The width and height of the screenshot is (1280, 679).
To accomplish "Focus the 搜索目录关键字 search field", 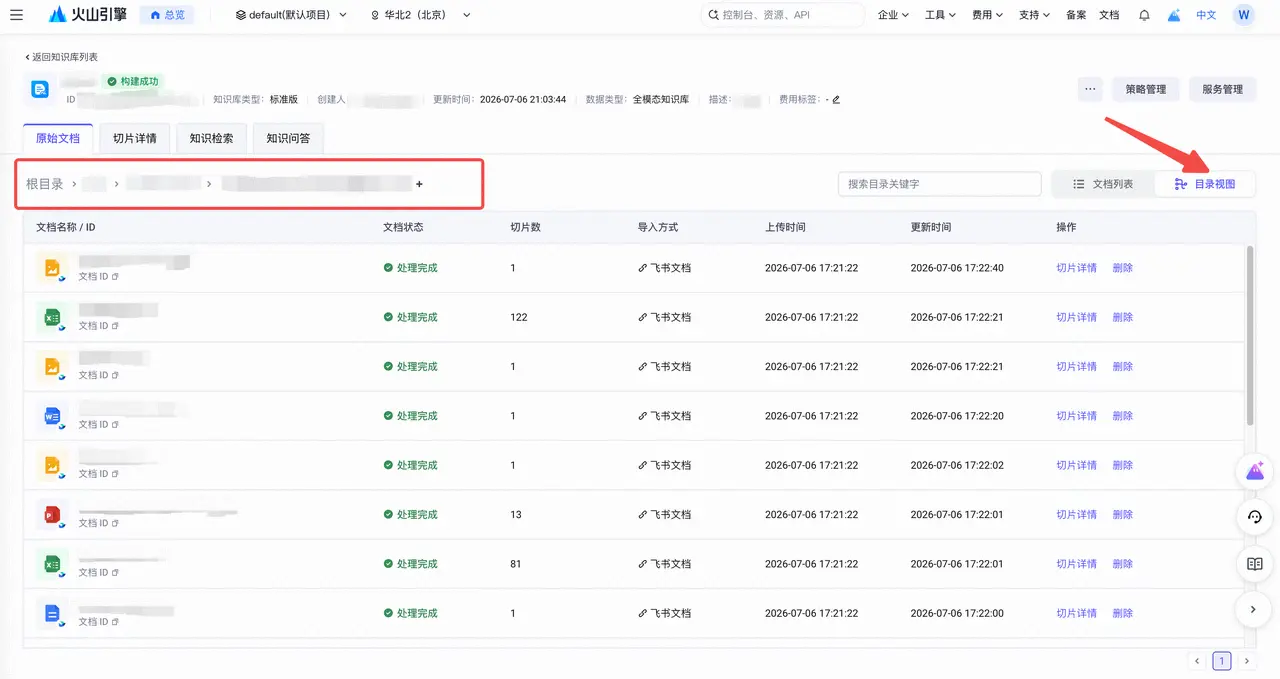I will (x=940, y=184).
